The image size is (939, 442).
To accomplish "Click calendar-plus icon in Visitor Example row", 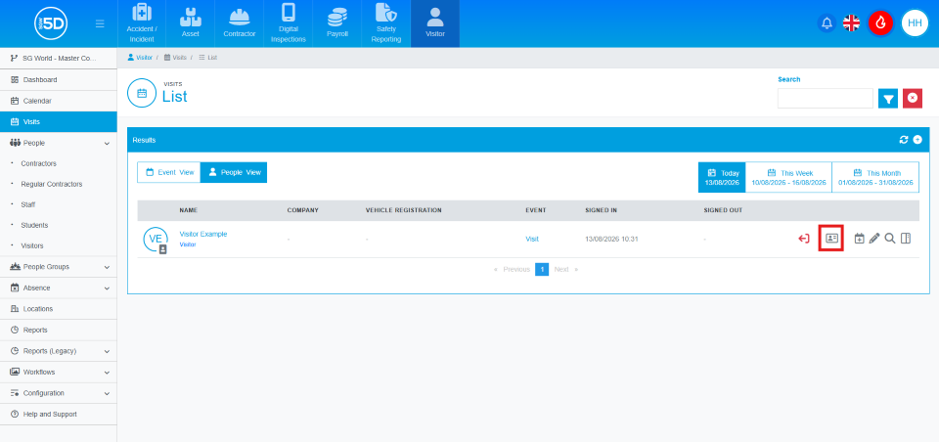I will [859, 238].
